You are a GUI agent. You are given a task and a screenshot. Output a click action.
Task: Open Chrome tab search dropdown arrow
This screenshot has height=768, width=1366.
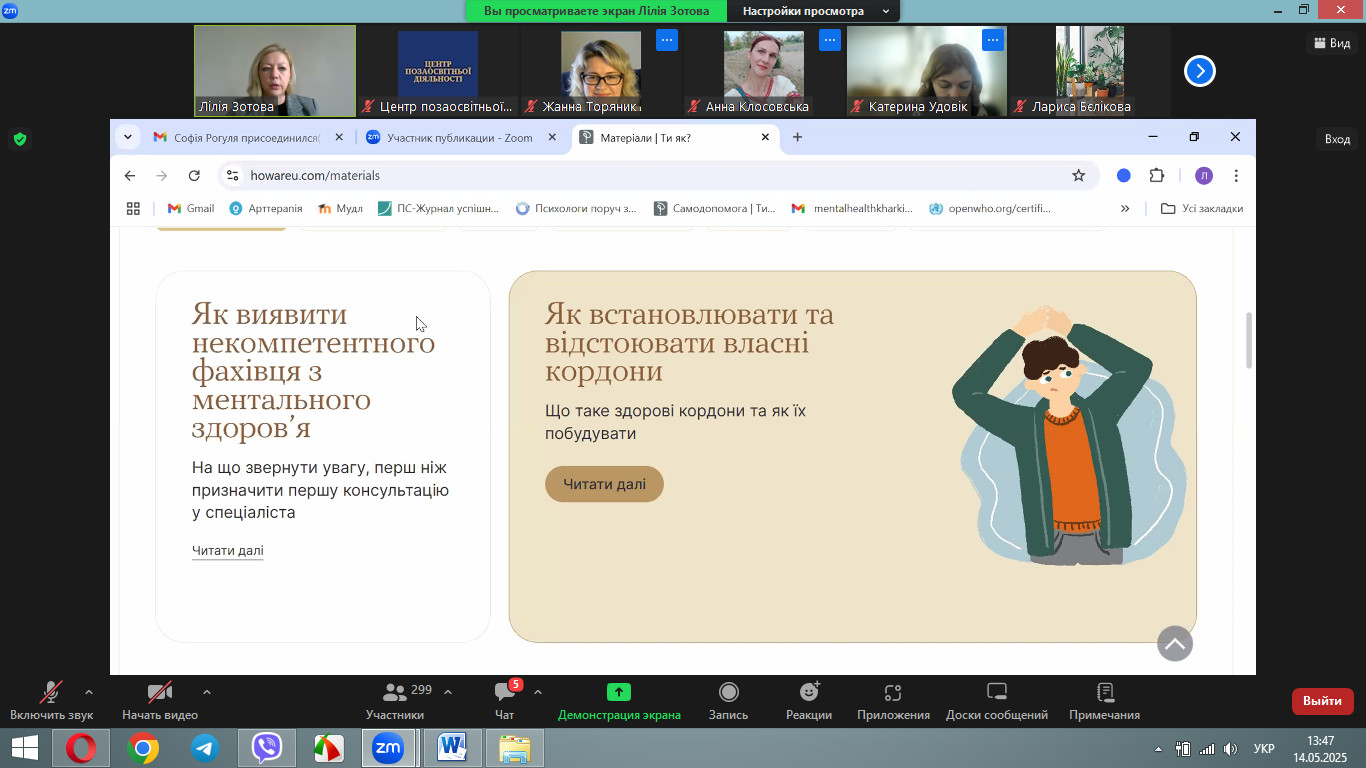point(128,137)
